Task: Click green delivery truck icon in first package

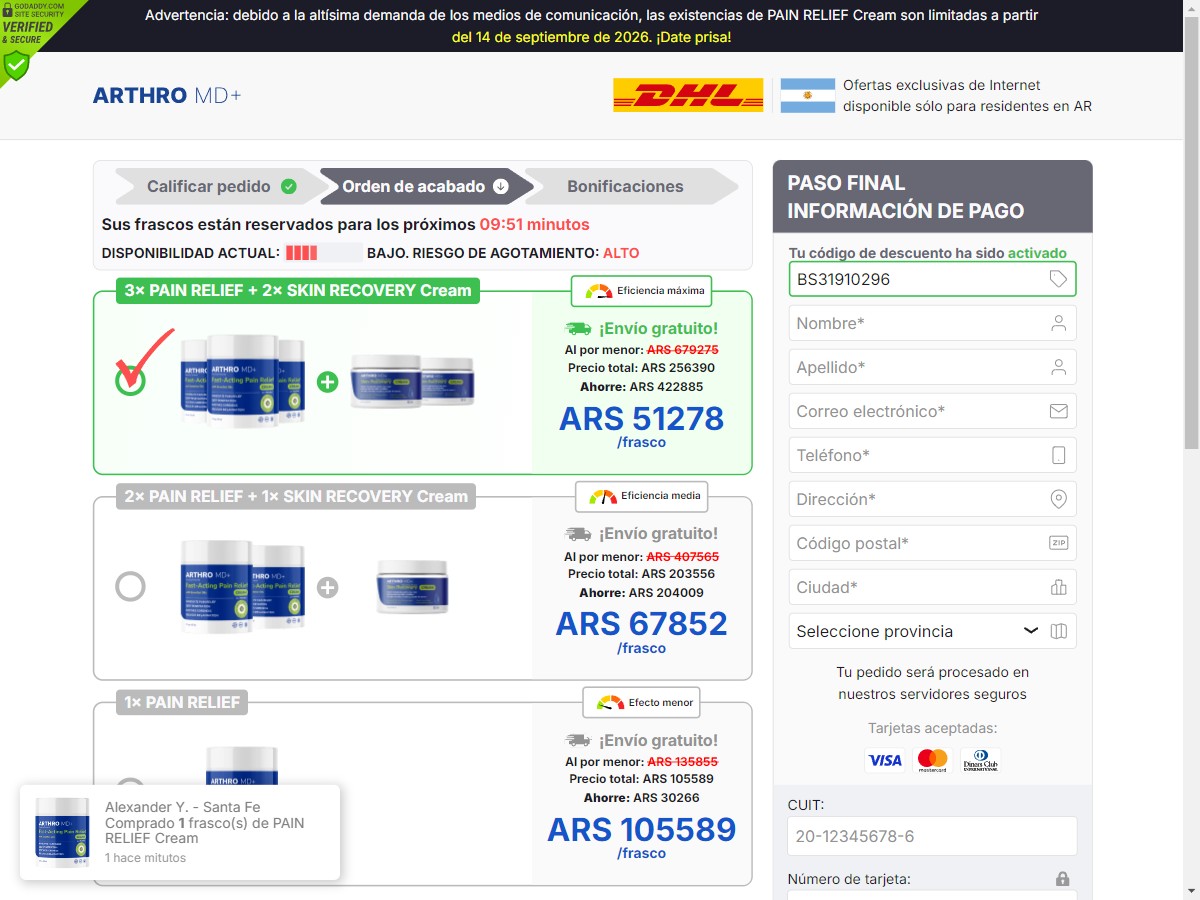Action: click(578, 328)
